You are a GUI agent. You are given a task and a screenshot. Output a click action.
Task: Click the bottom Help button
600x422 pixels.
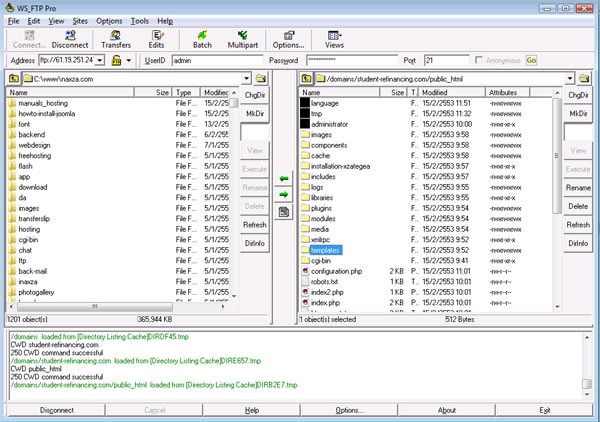(x=252, y=410)
